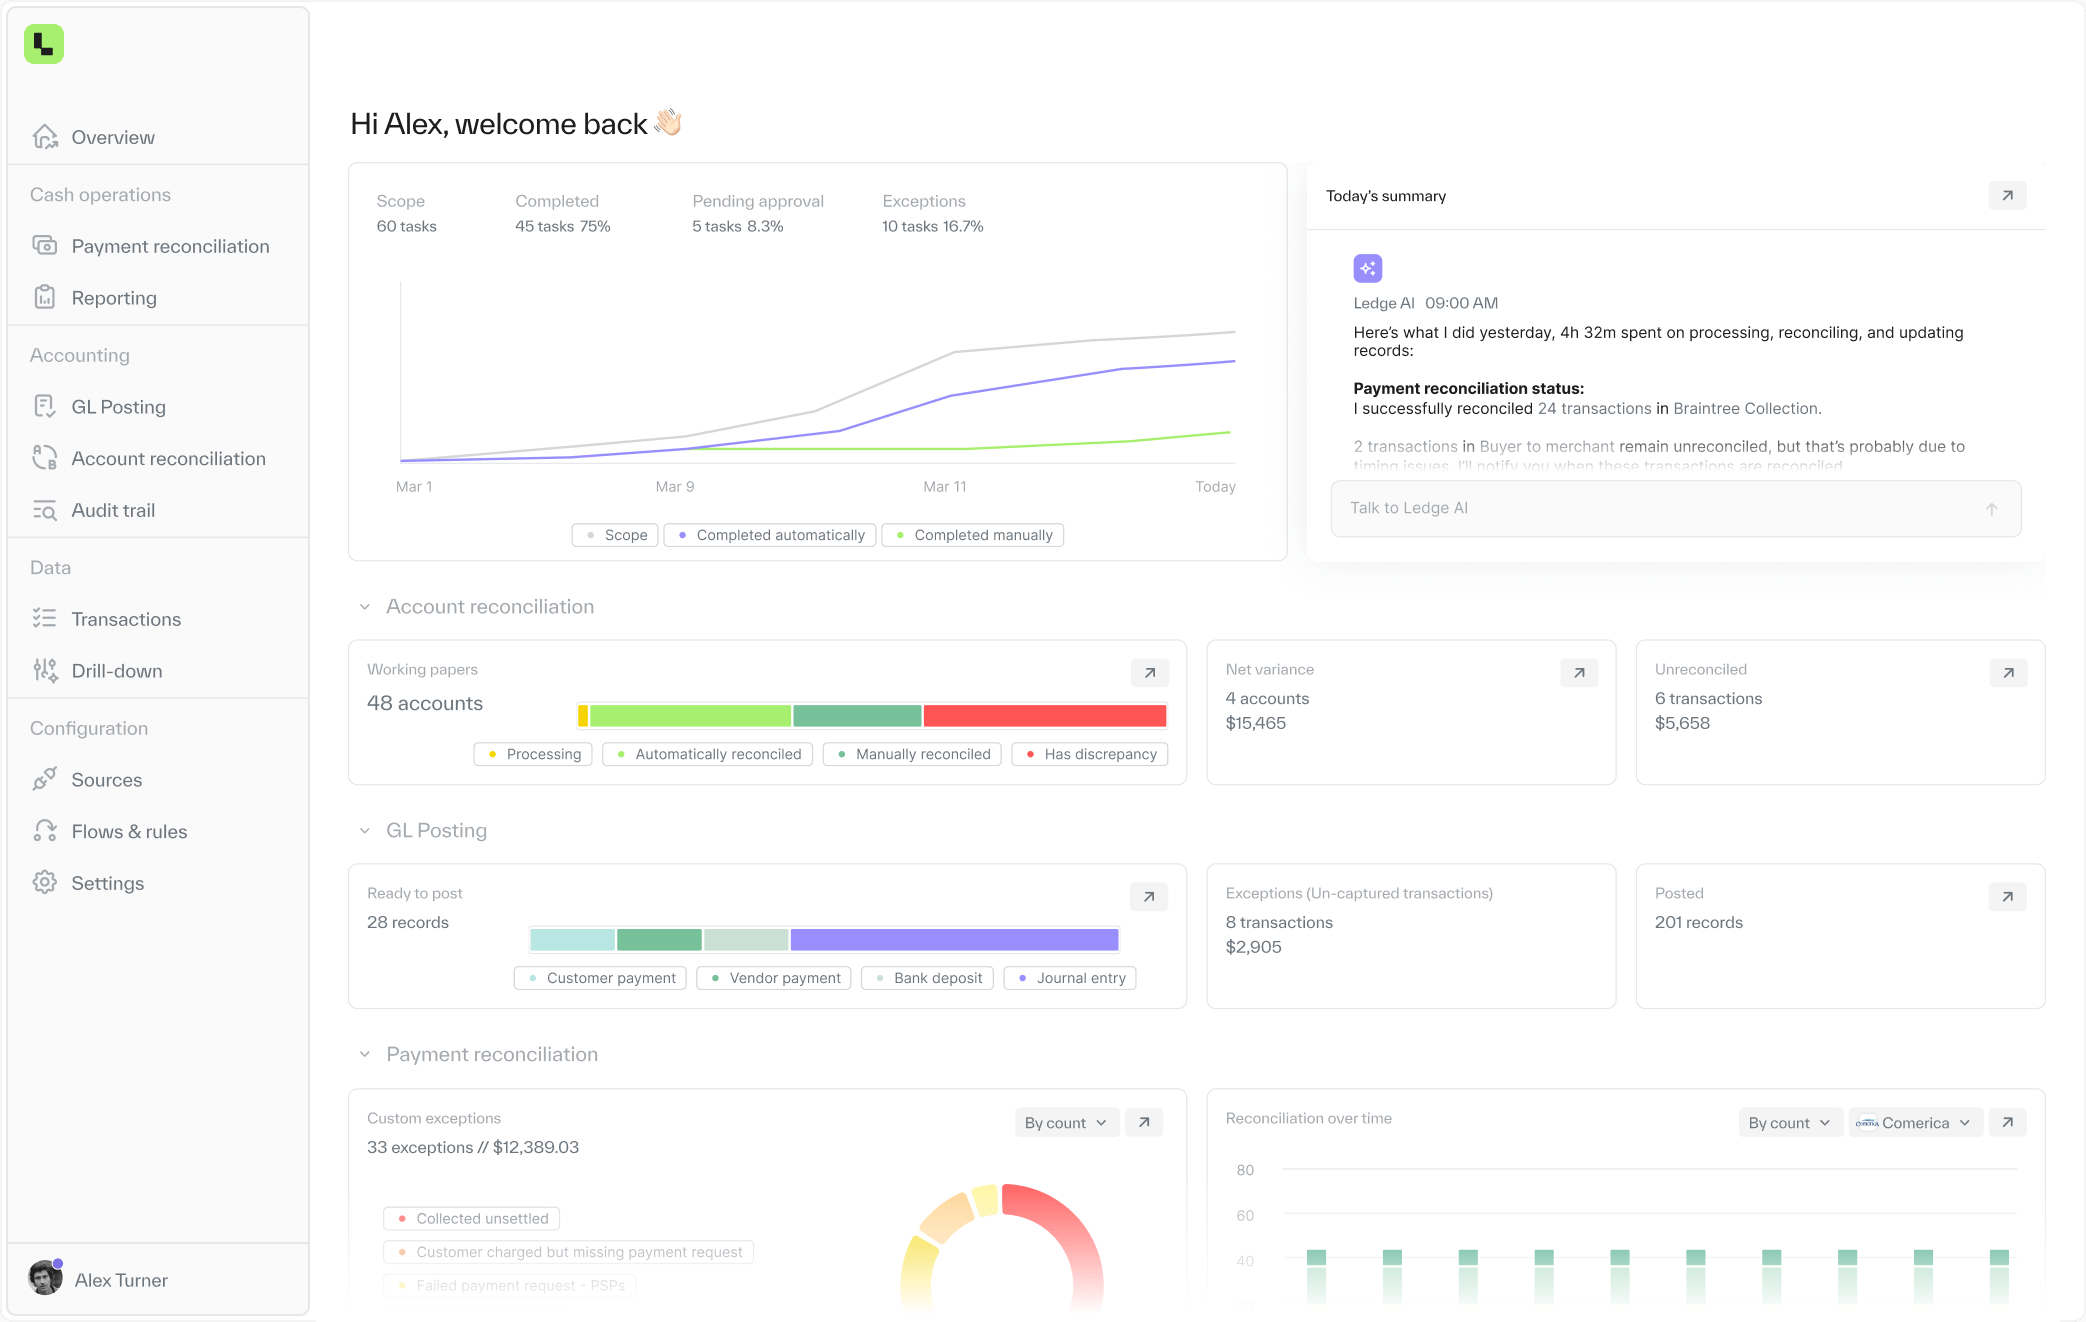Click the Reporting clipboard icon

[x=45, y=298]
